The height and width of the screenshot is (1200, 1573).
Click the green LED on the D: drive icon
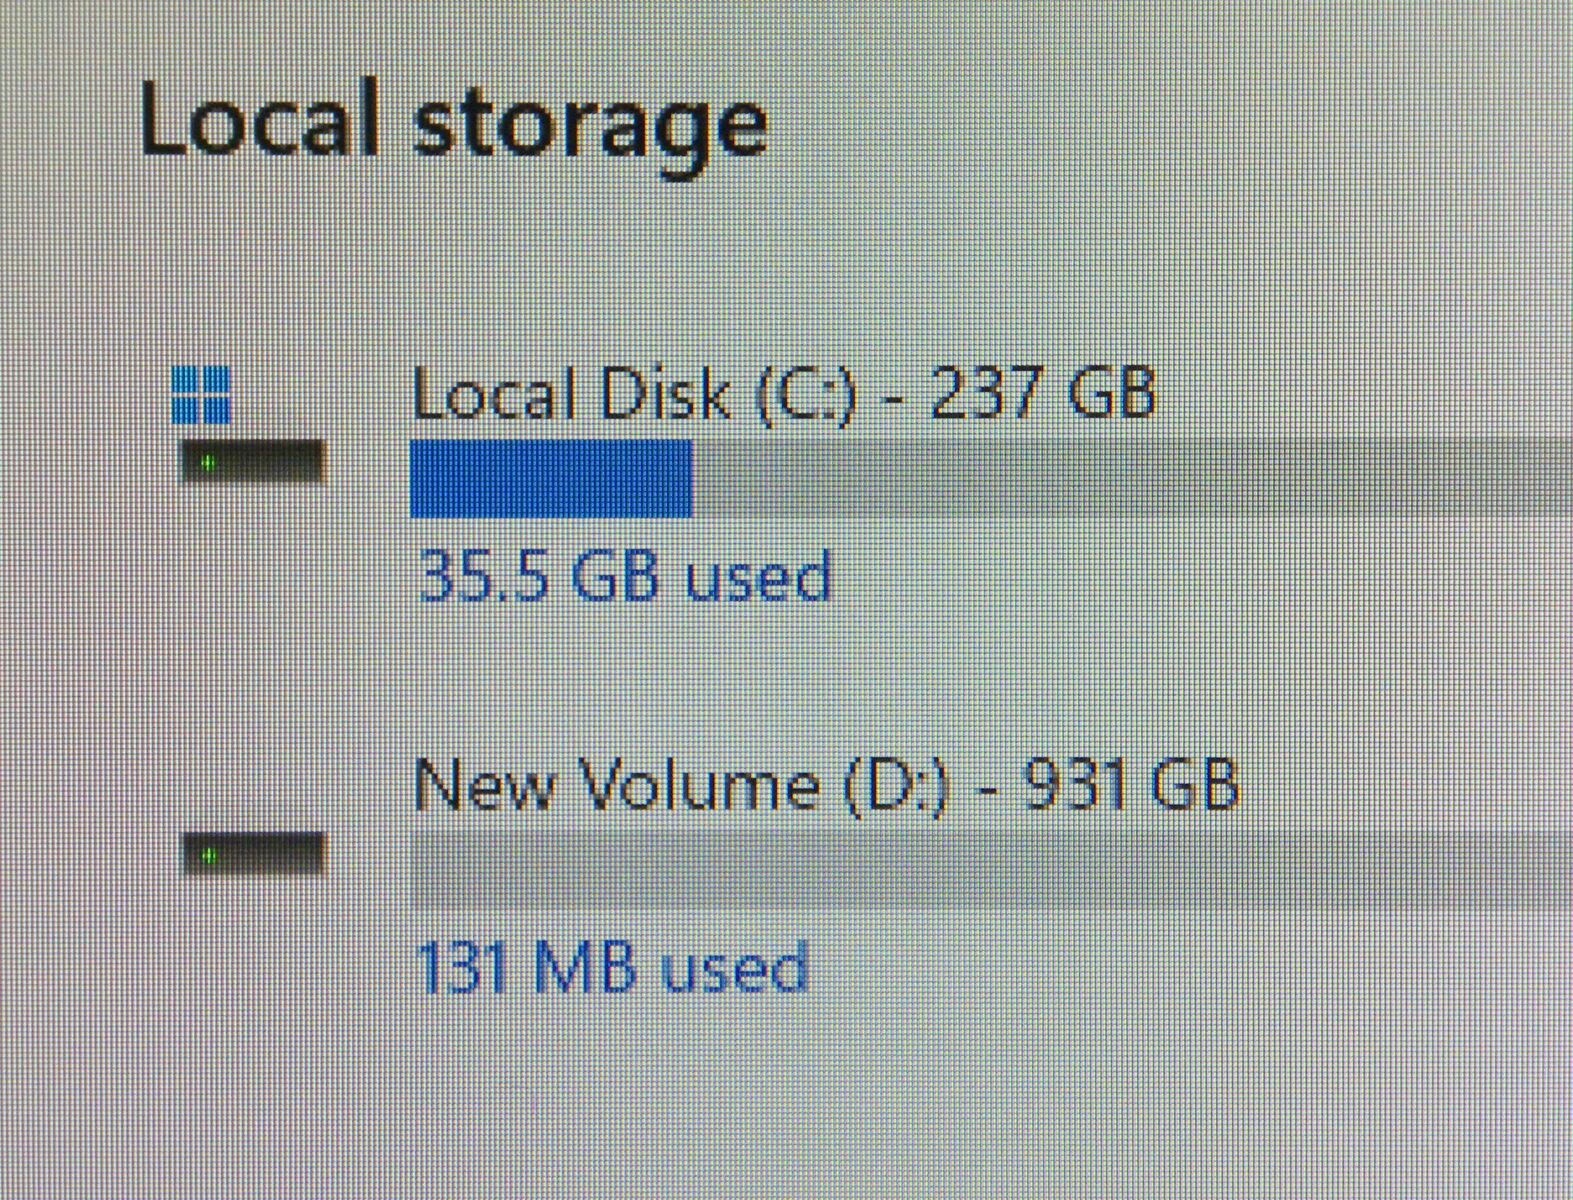point(209,855)
